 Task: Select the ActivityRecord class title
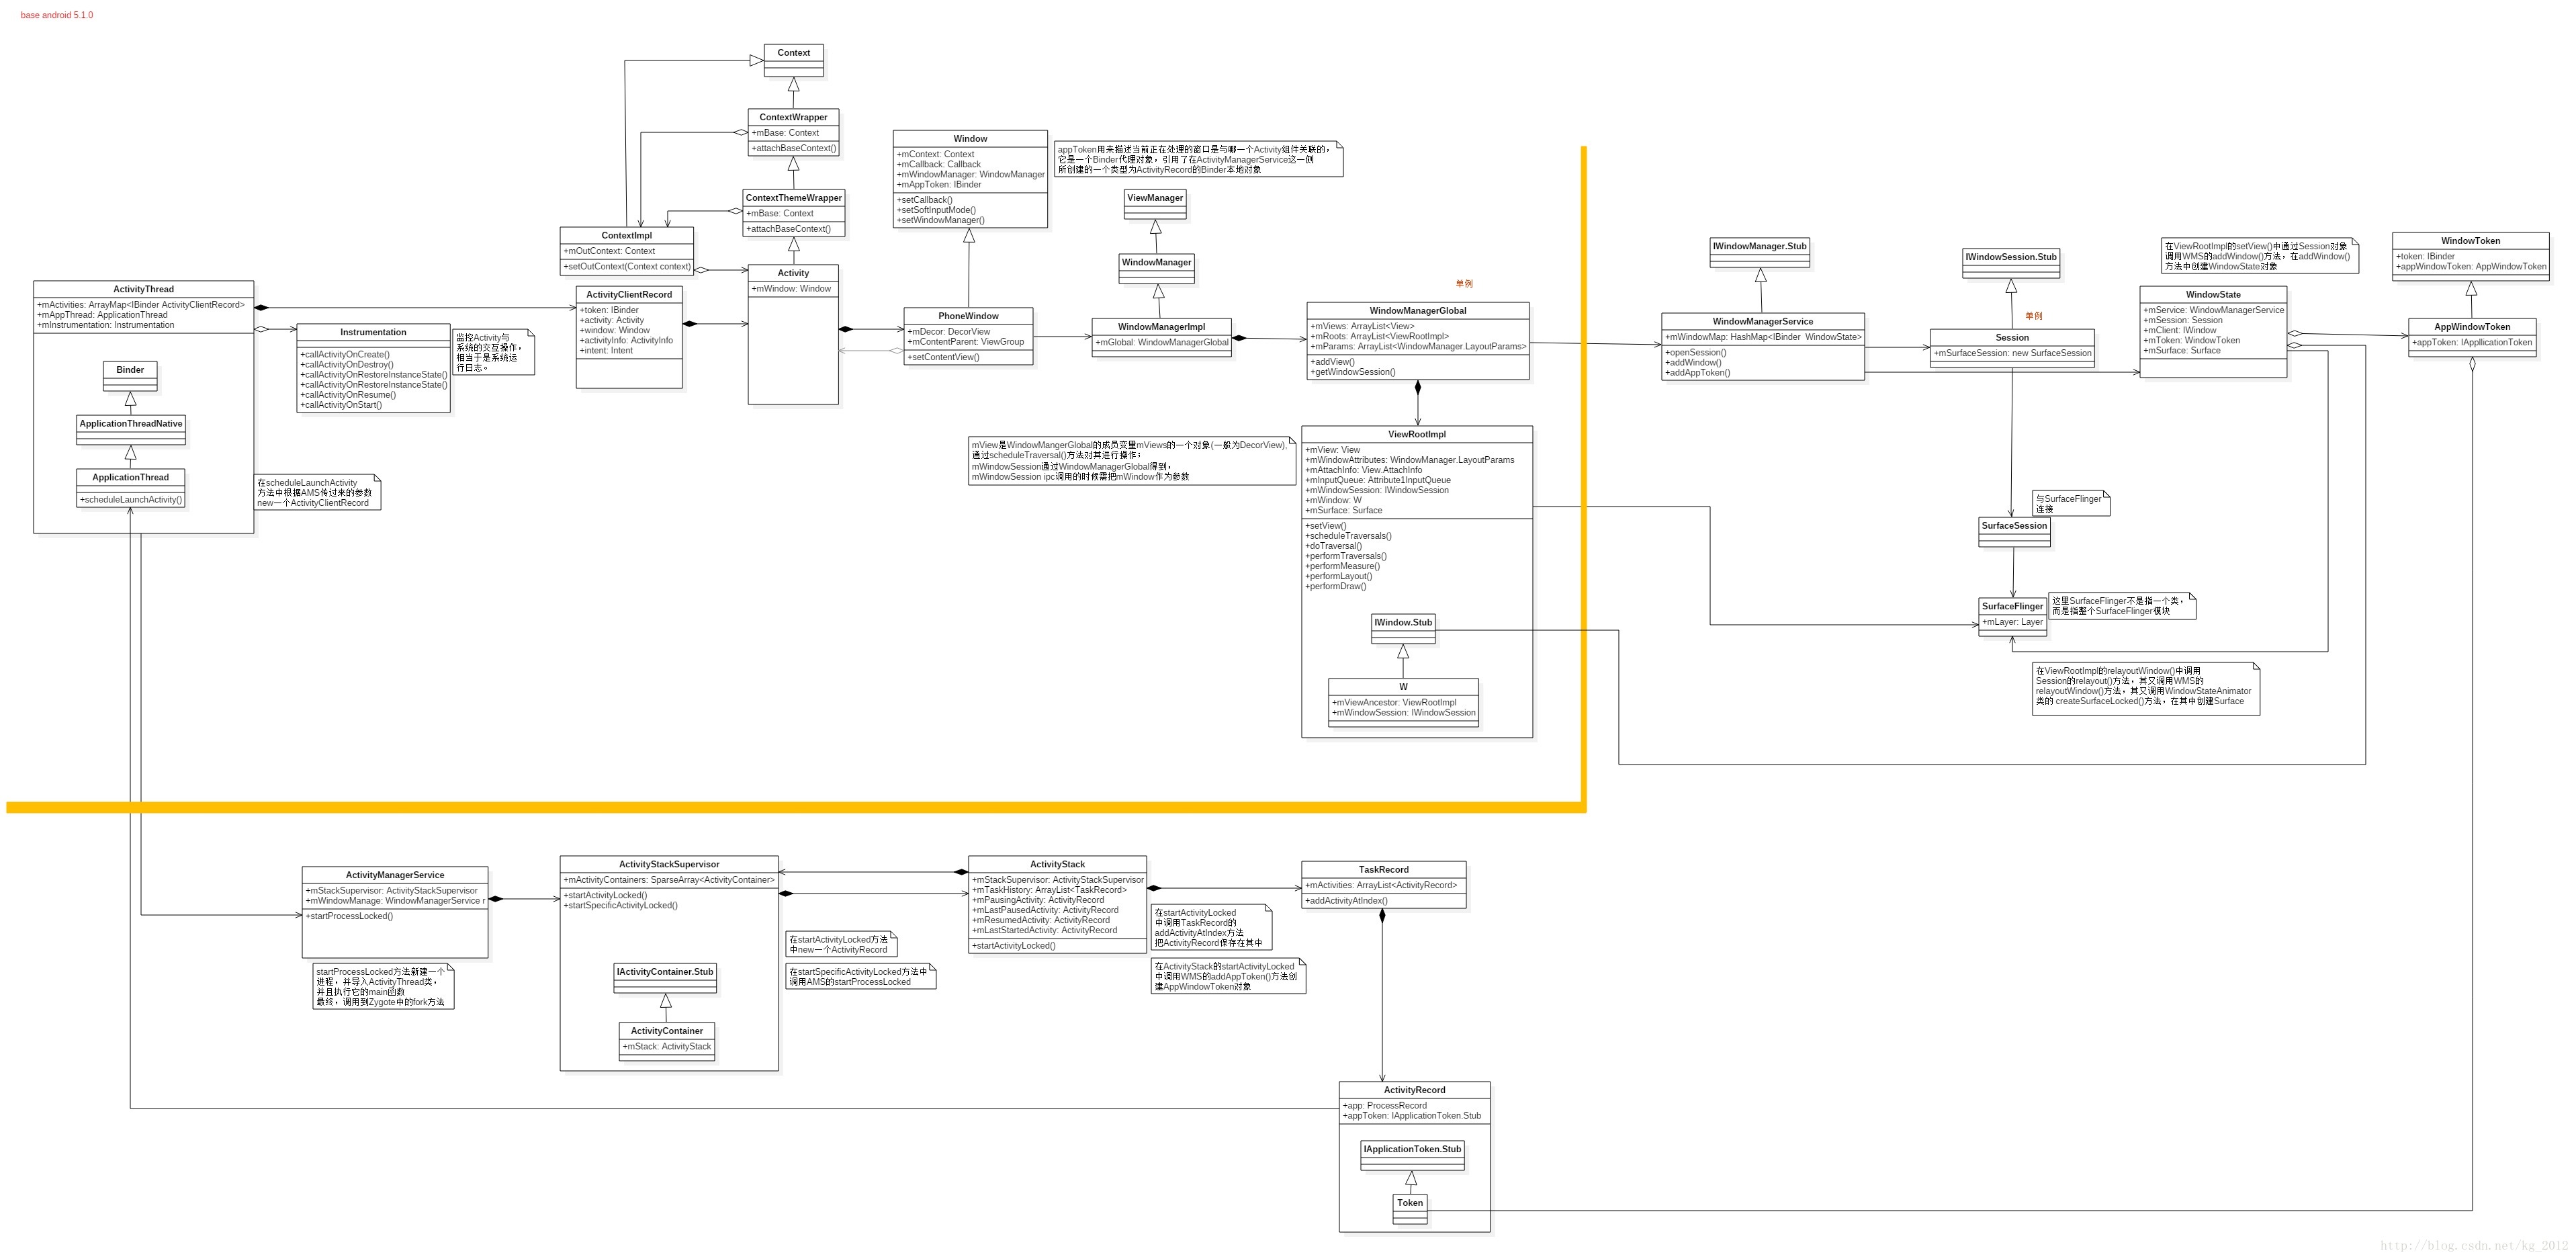coord(1415,1091)
